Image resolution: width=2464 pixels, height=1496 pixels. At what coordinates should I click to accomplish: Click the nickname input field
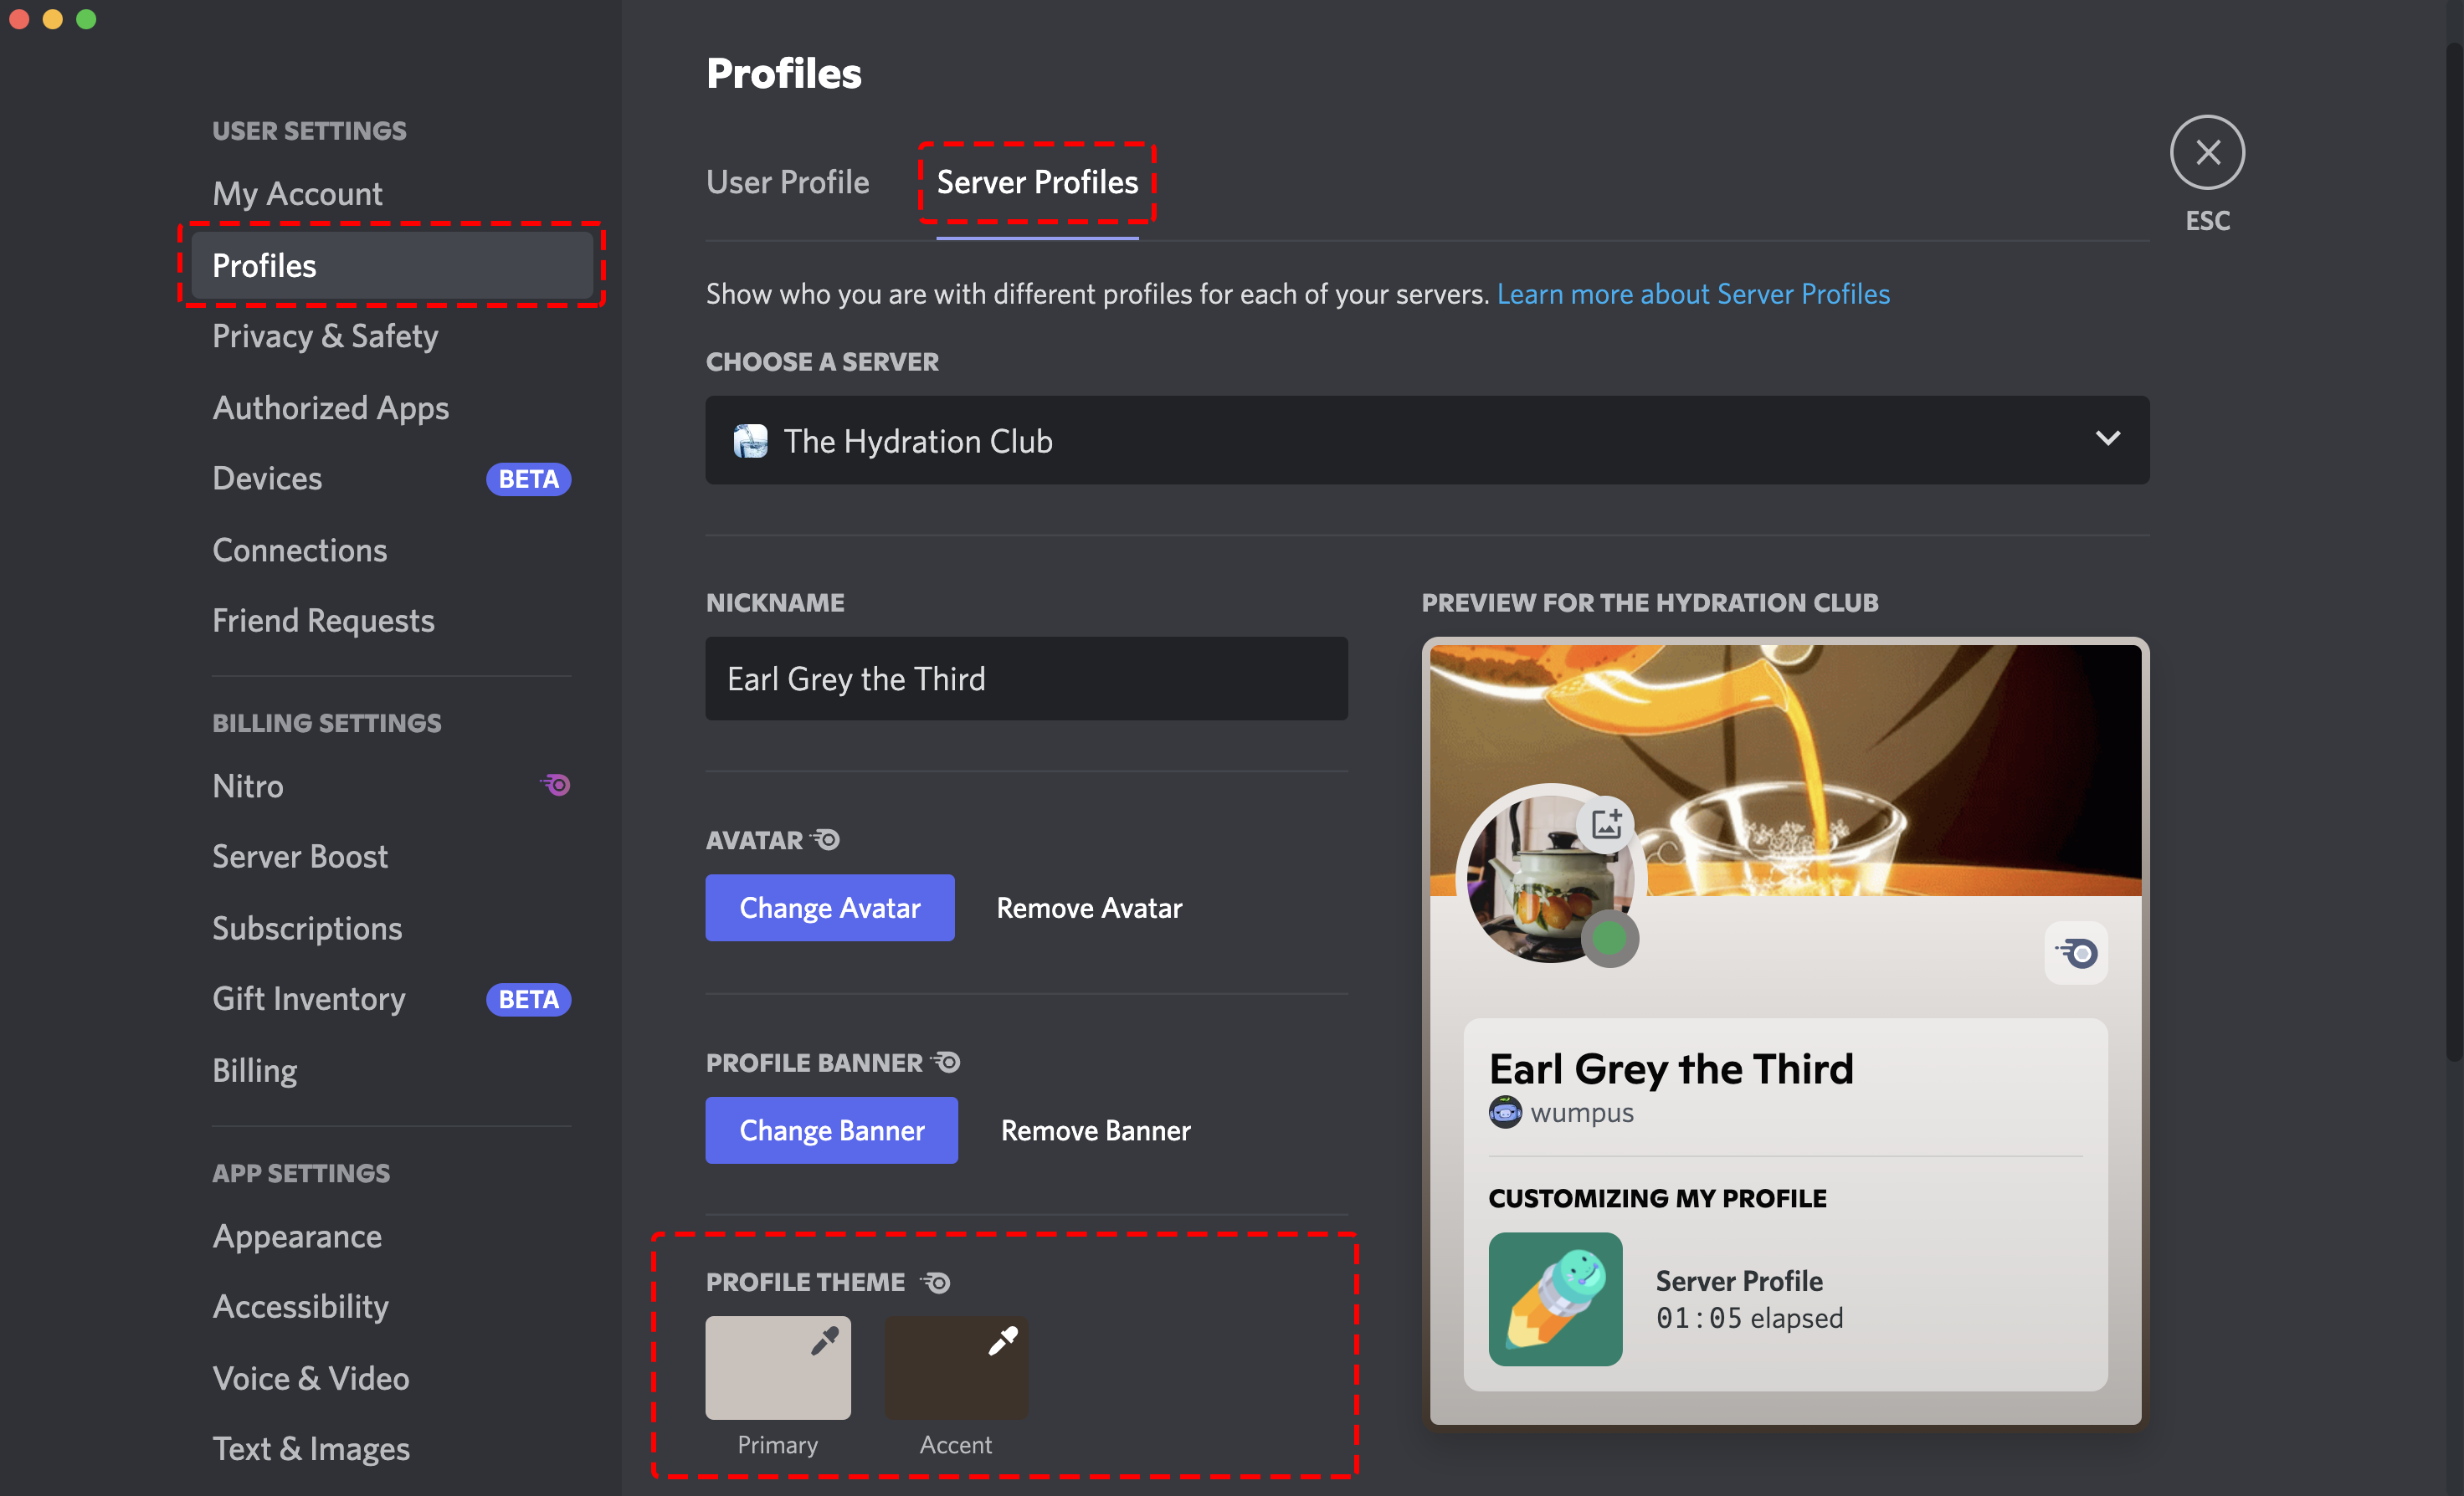(1026, 678)
